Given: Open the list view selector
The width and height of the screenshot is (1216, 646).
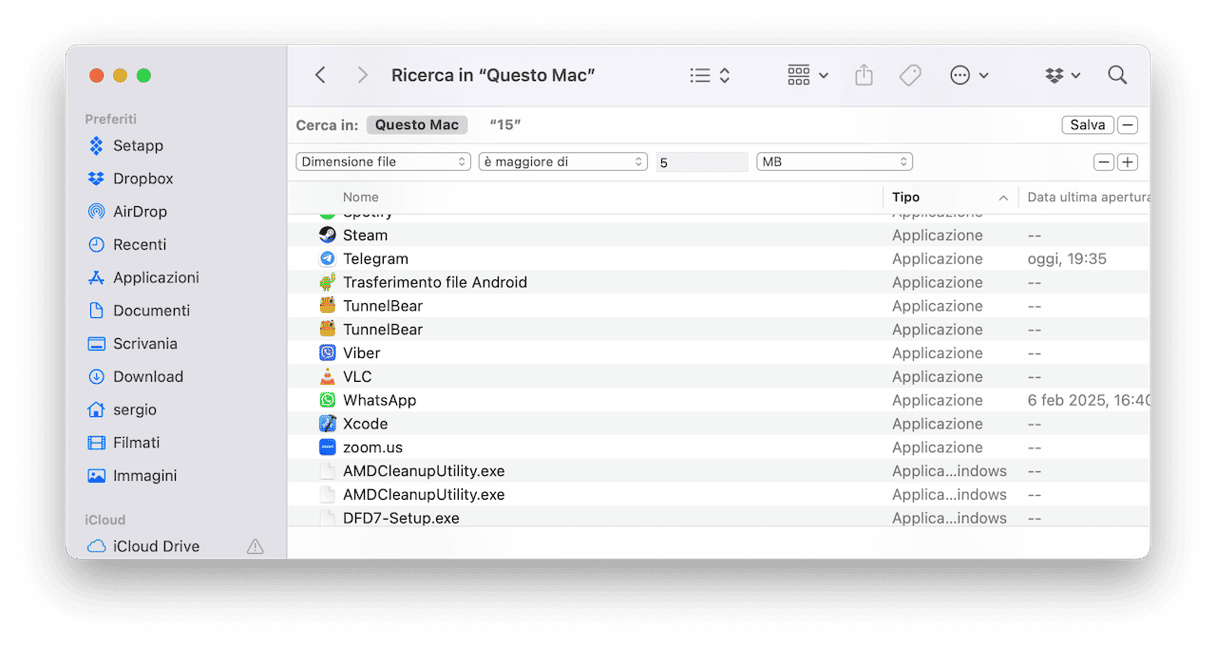Looking at the screenshot, I should coord(711,75).
